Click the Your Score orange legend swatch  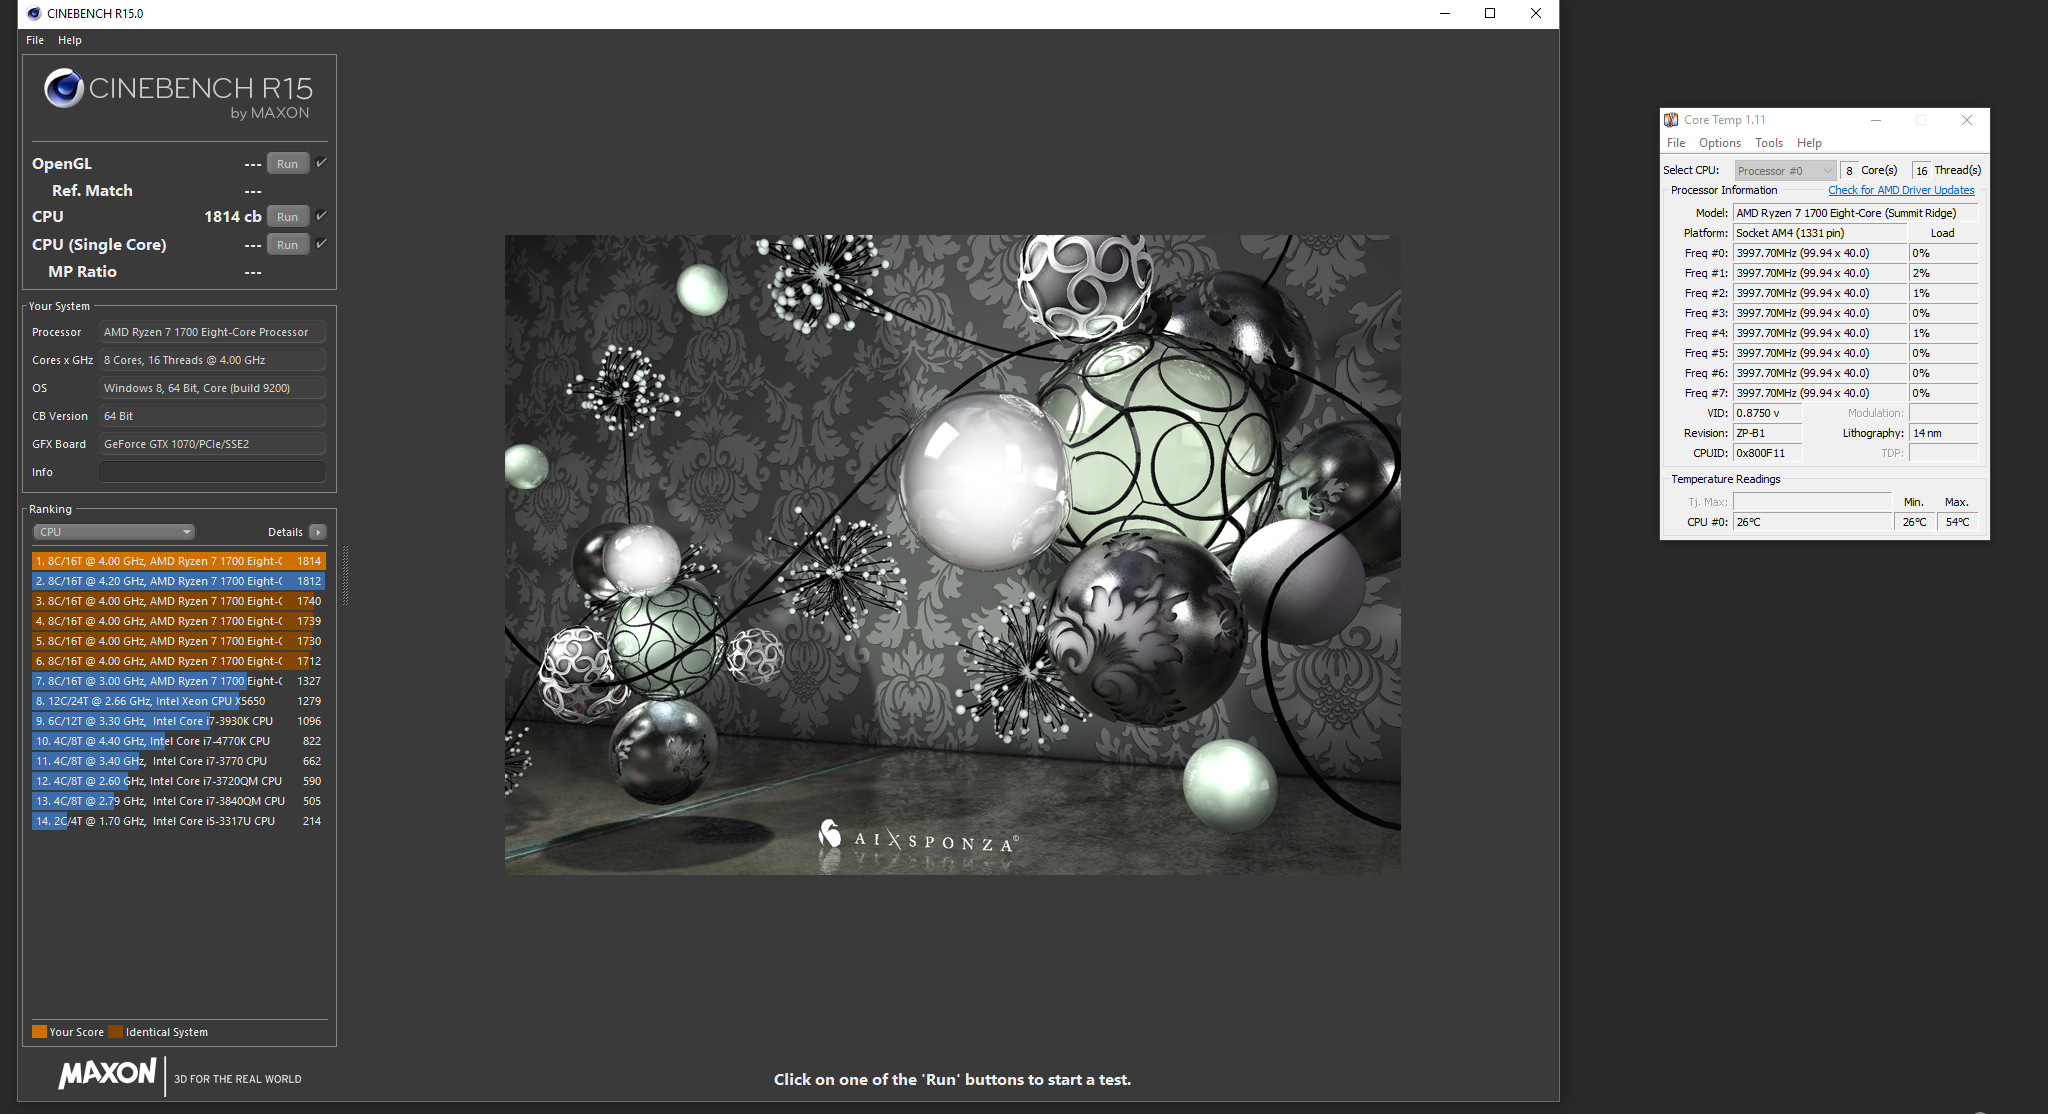tap(39, 1032)
